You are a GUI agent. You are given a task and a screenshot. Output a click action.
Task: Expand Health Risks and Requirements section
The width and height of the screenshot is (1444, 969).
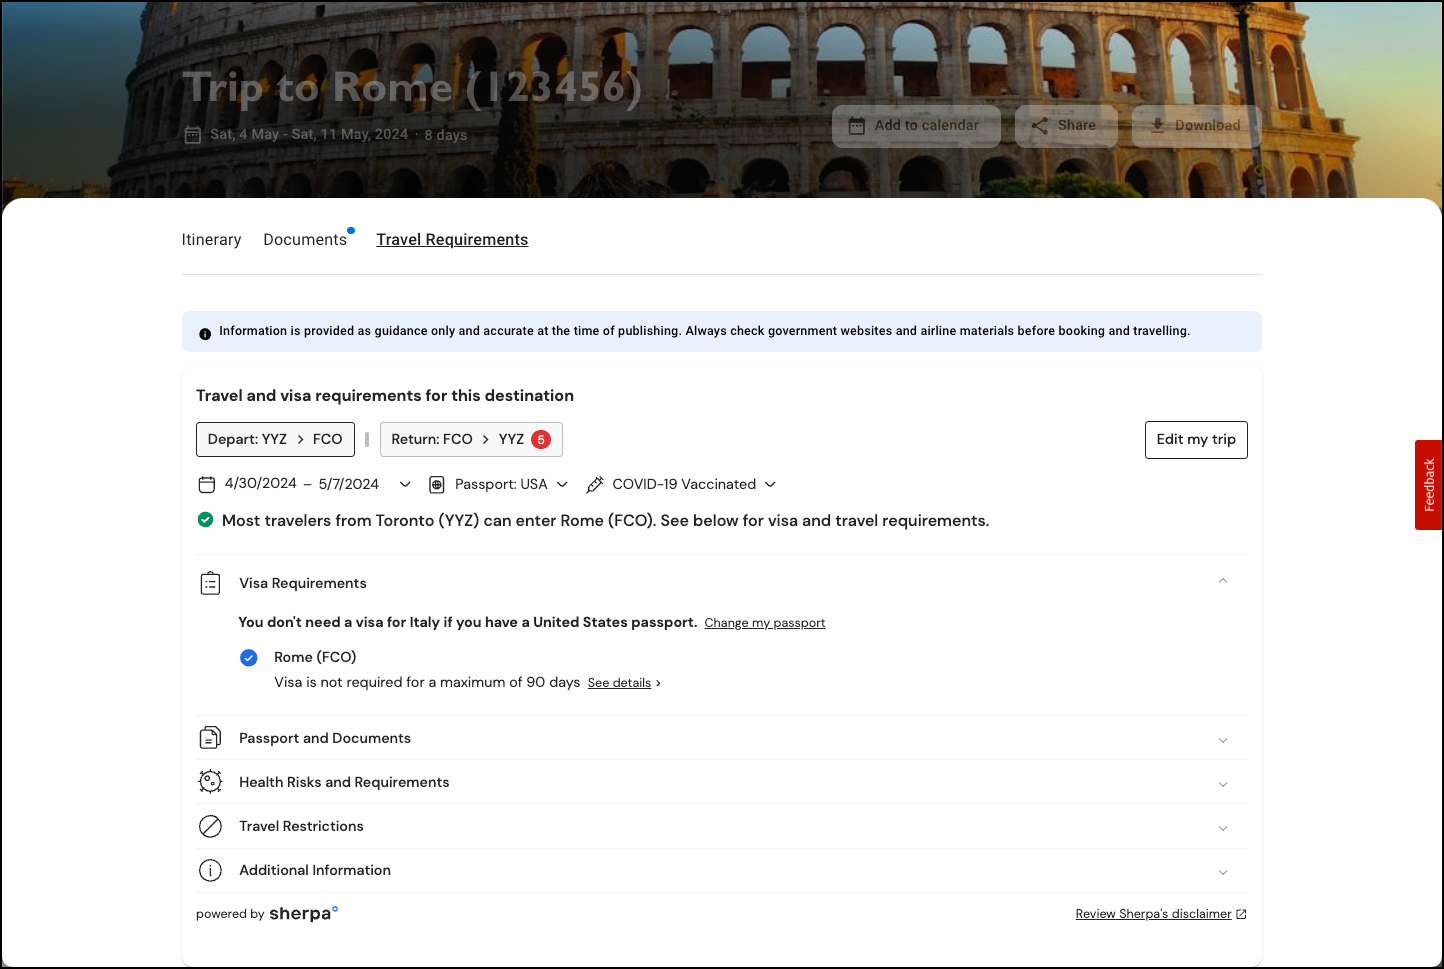point(722,782)
